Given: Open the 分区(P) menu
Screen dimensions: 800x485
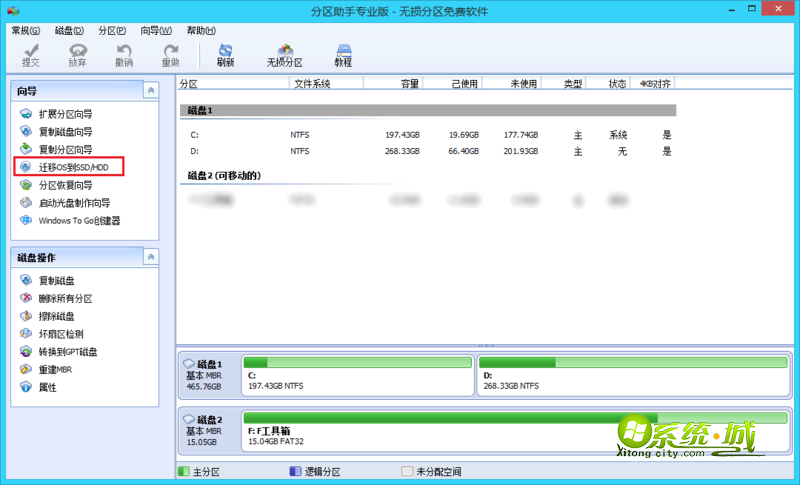Looking at the screenshot, I should [112, 31].
